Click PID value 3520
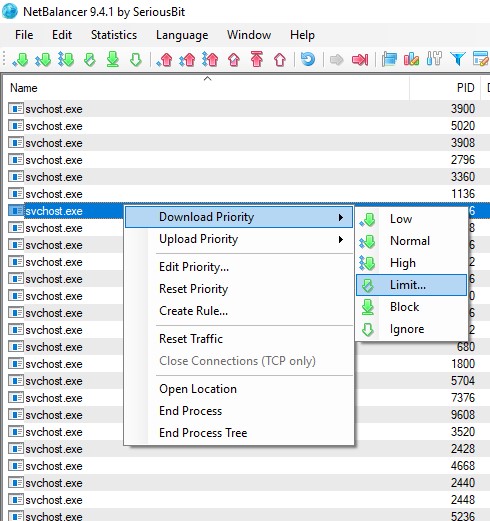This screenshot has width=490, height=521. (463, 432)
